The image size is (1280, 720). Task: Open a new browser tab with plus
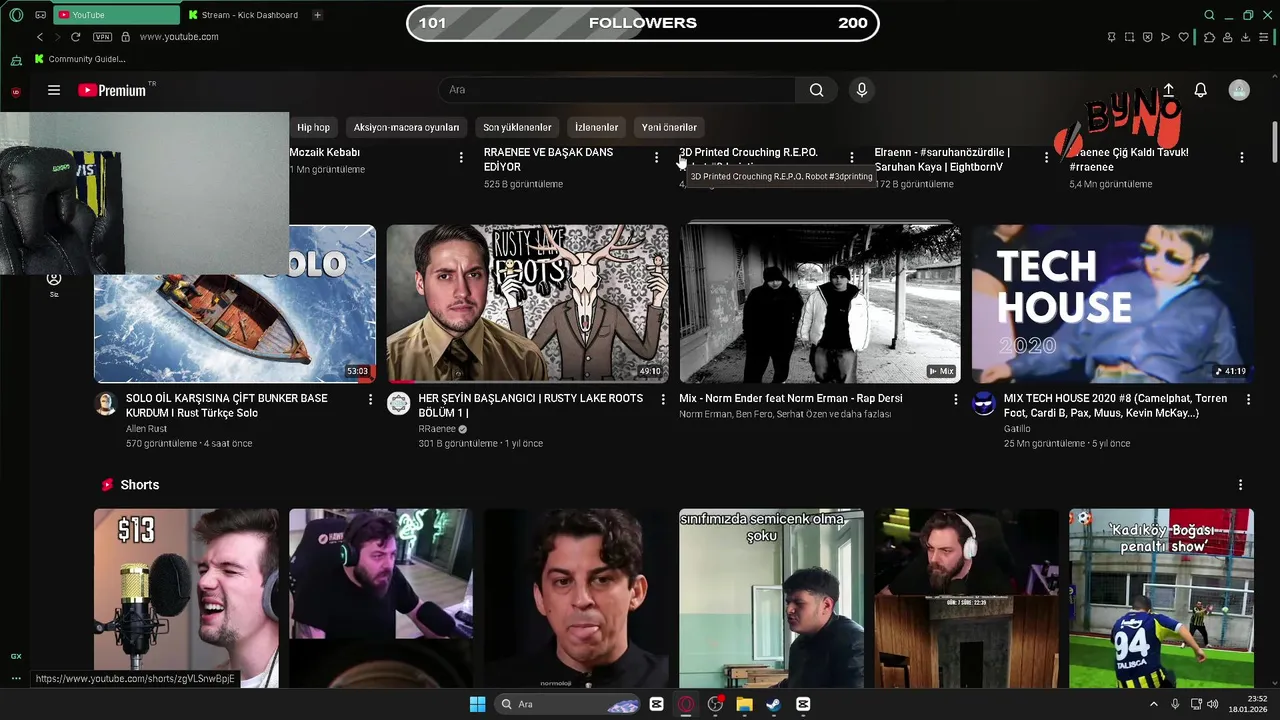[x=317, y=15]
